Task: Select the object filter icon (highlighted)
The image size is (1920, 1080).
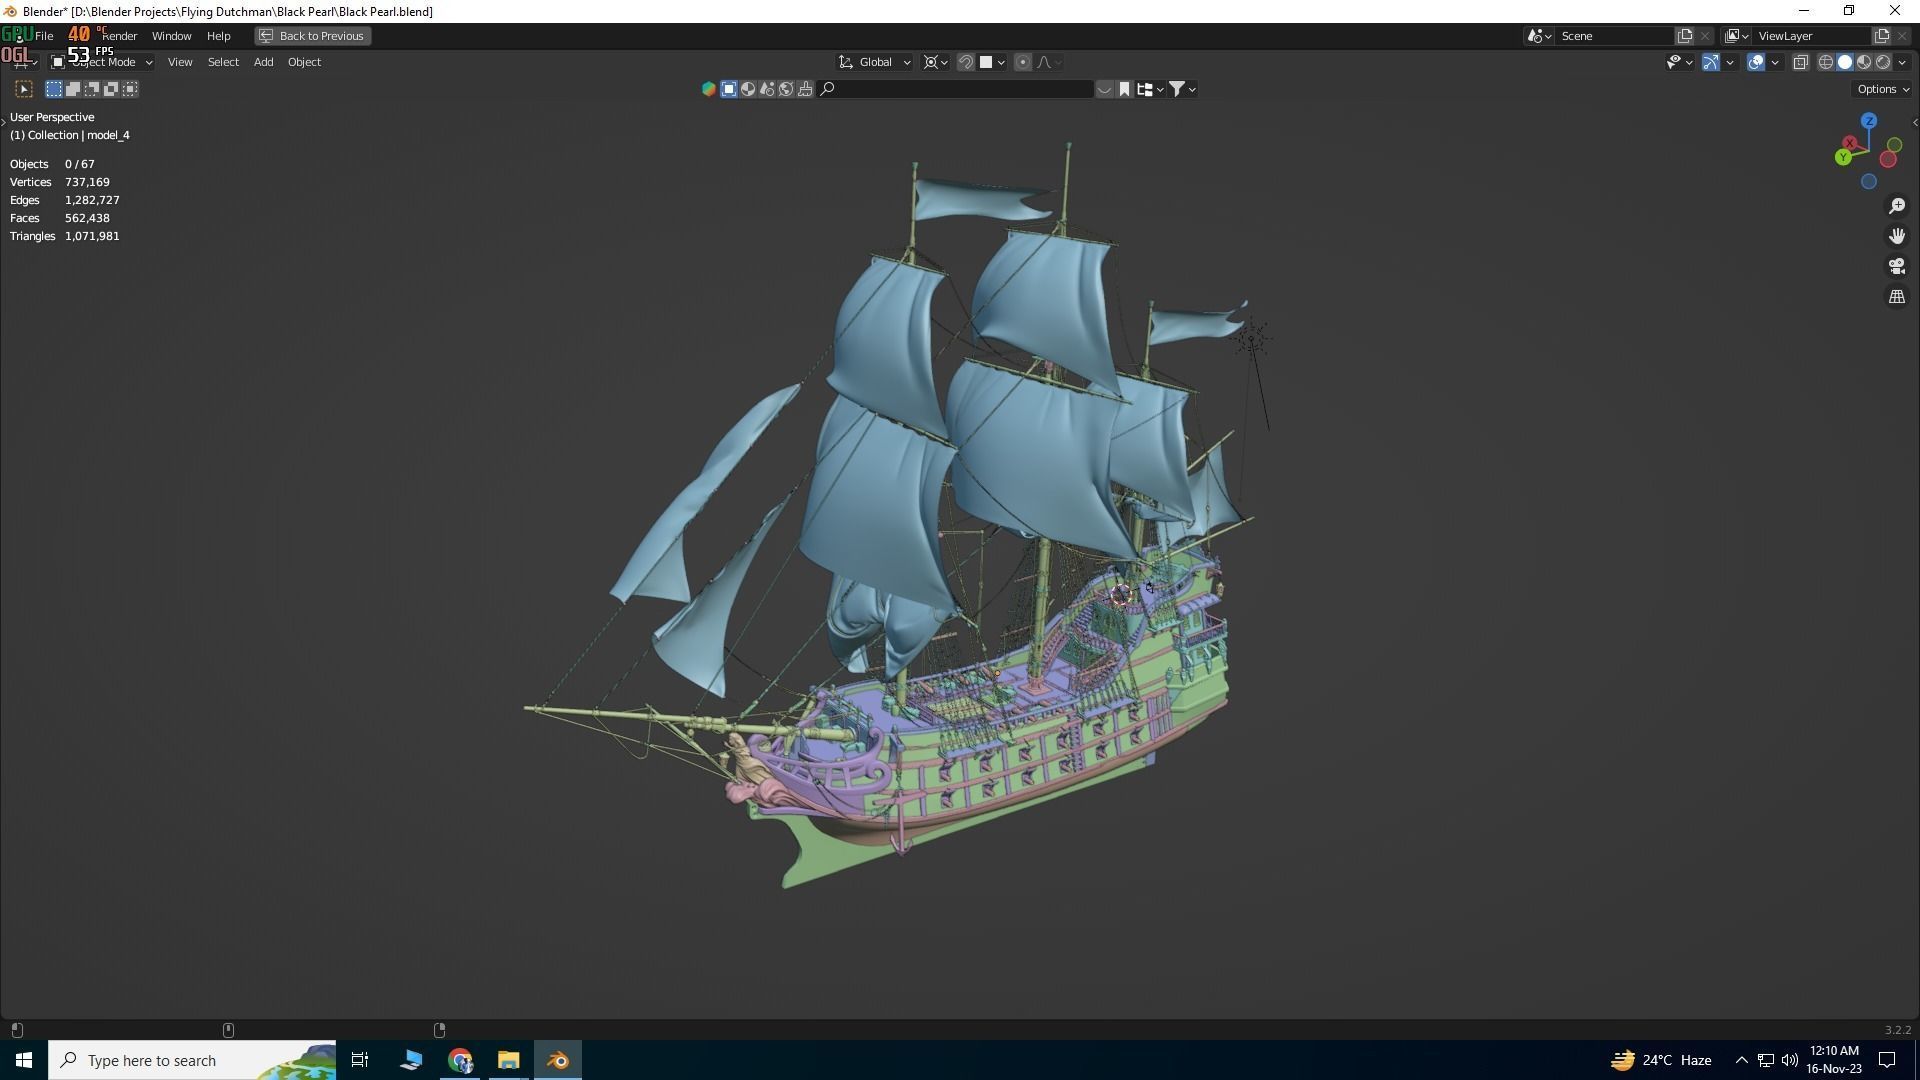Action: coord(729,89)
